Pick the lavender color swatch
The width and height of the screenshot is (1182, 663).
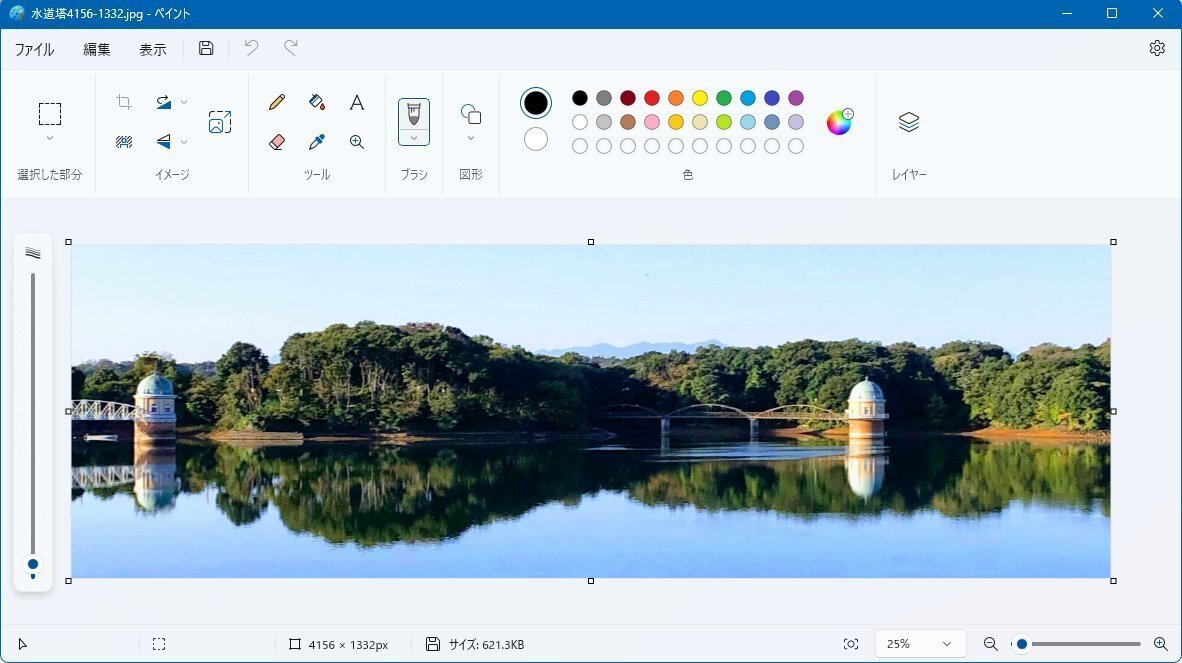tap(796, 122)
